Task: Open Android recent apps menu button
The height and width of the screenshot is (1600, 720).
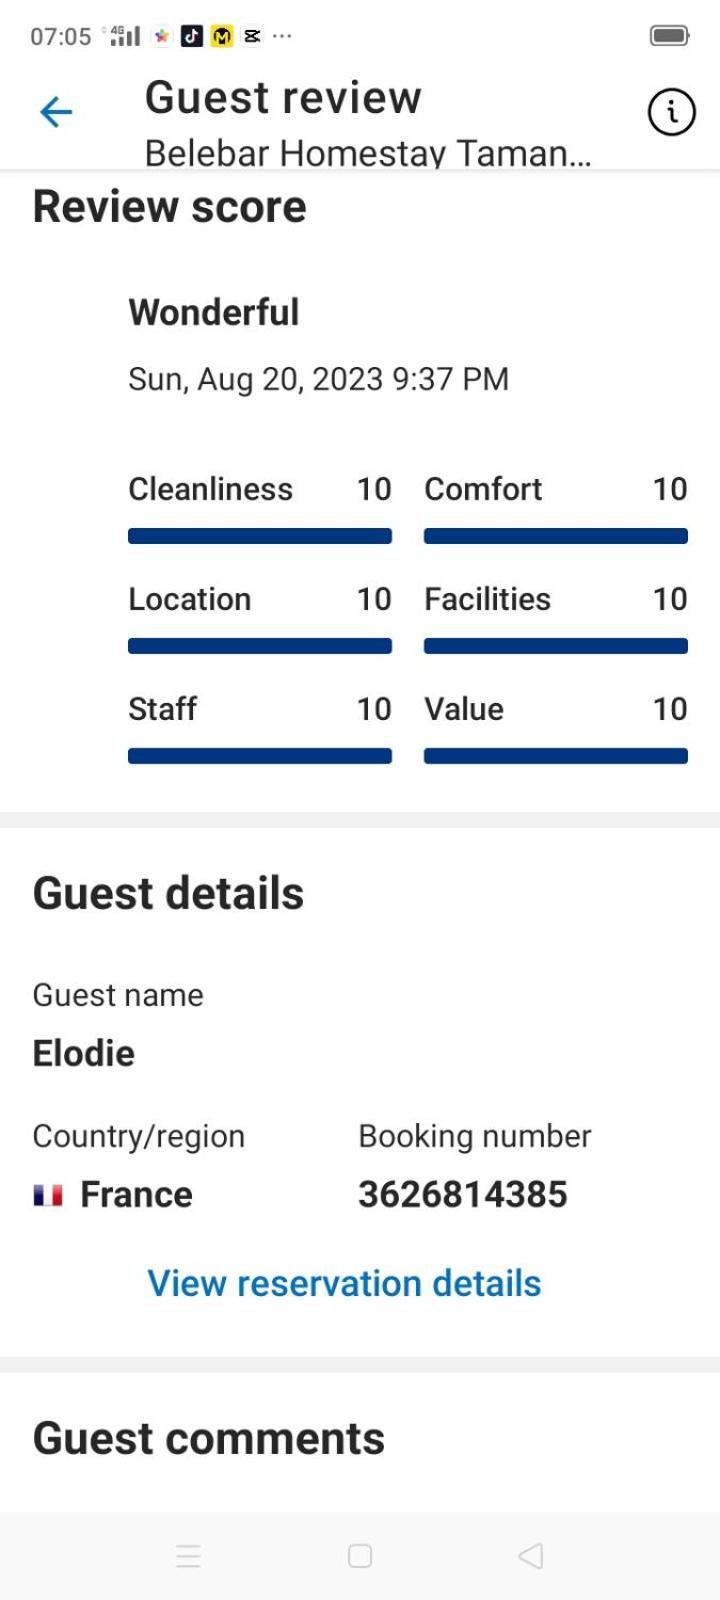Action: 188,1556
